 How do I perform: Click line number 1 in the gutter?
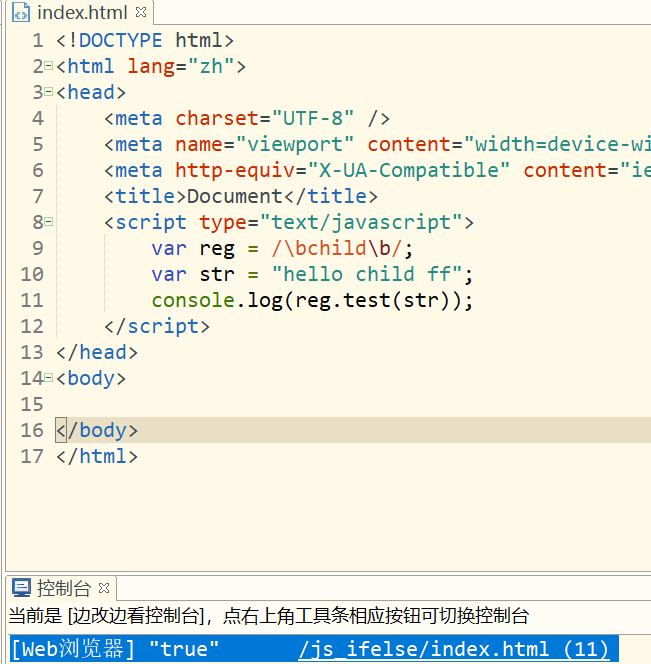coord(38,41)
